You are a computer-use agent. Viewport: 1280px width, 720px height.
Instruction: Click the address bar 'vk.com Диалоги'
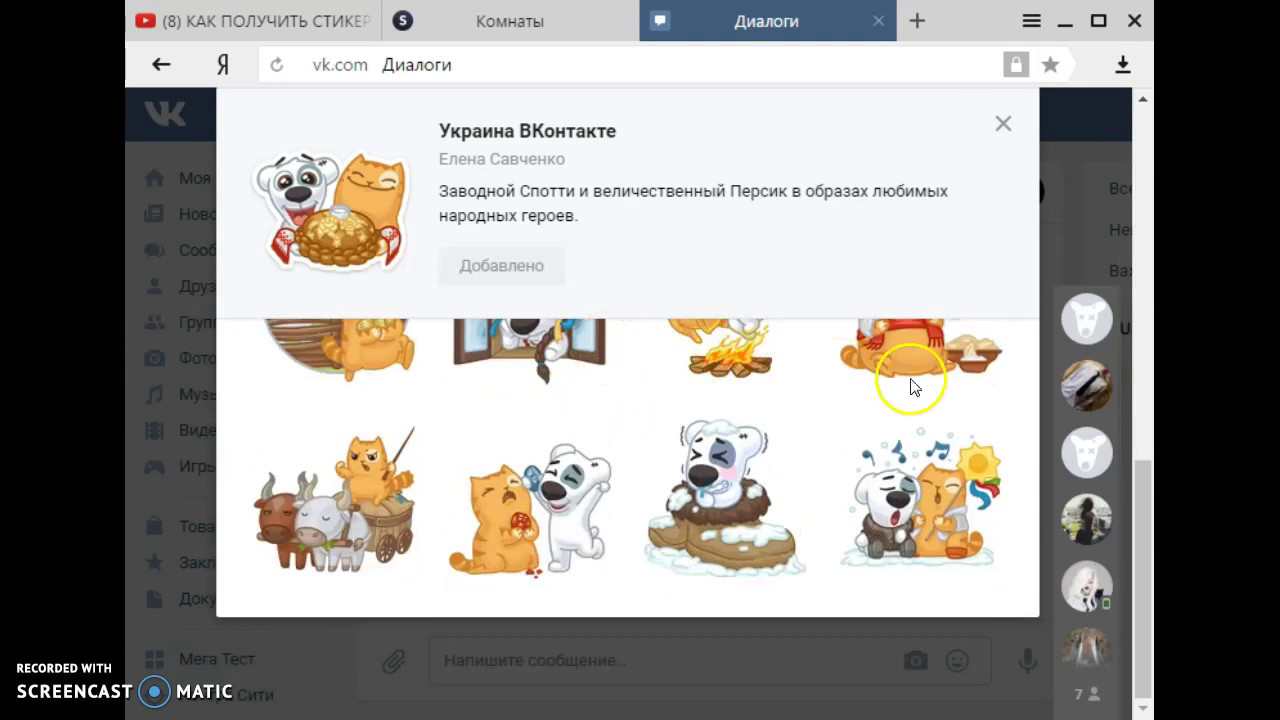point(630,65)
